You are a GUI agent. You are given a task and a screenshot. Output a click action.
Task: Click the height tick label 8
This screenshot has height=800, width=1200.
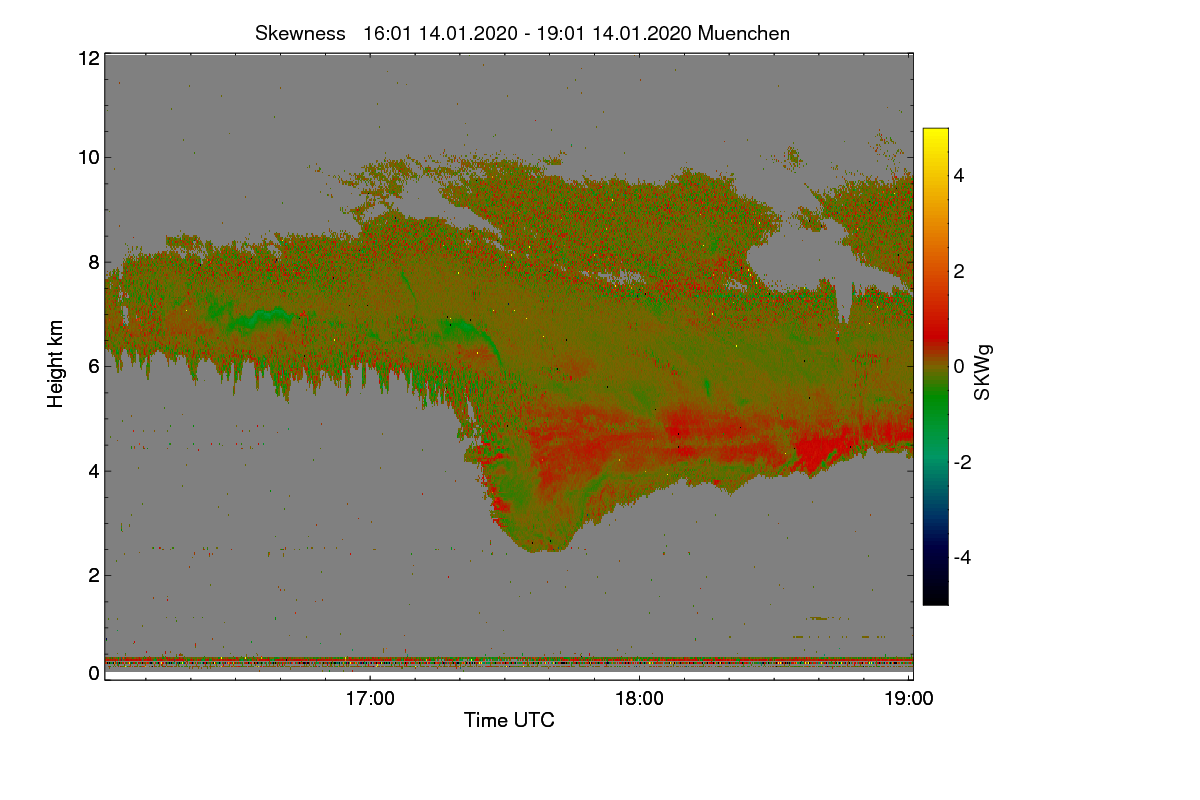point(94,262)
